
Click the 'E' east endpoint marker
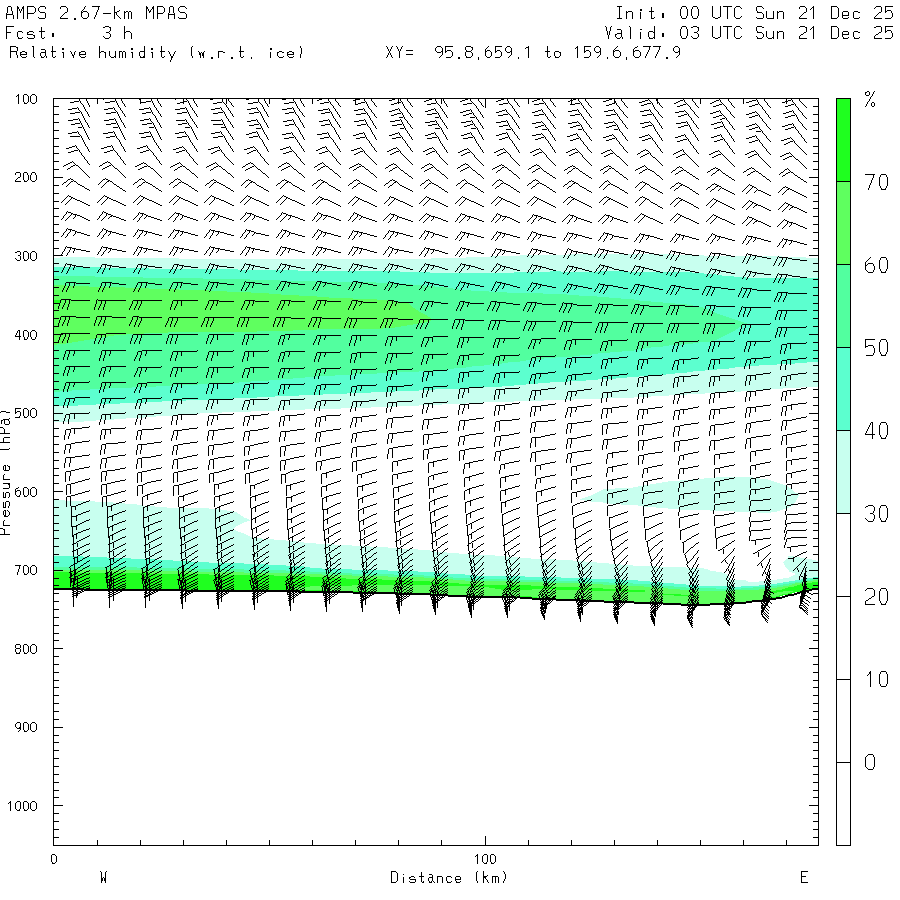pyautogui.click(x=803, y=878)
